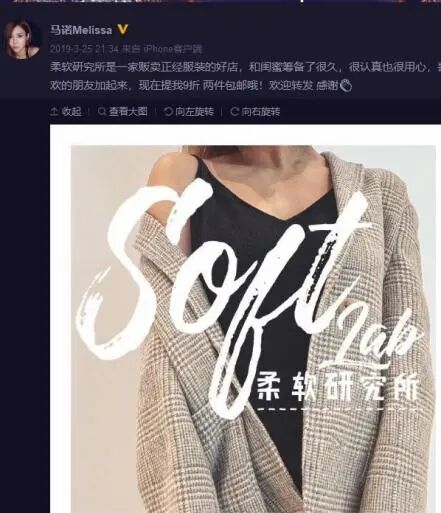Open 马诺Melissa's profile avatar photo

pos(22,39)
